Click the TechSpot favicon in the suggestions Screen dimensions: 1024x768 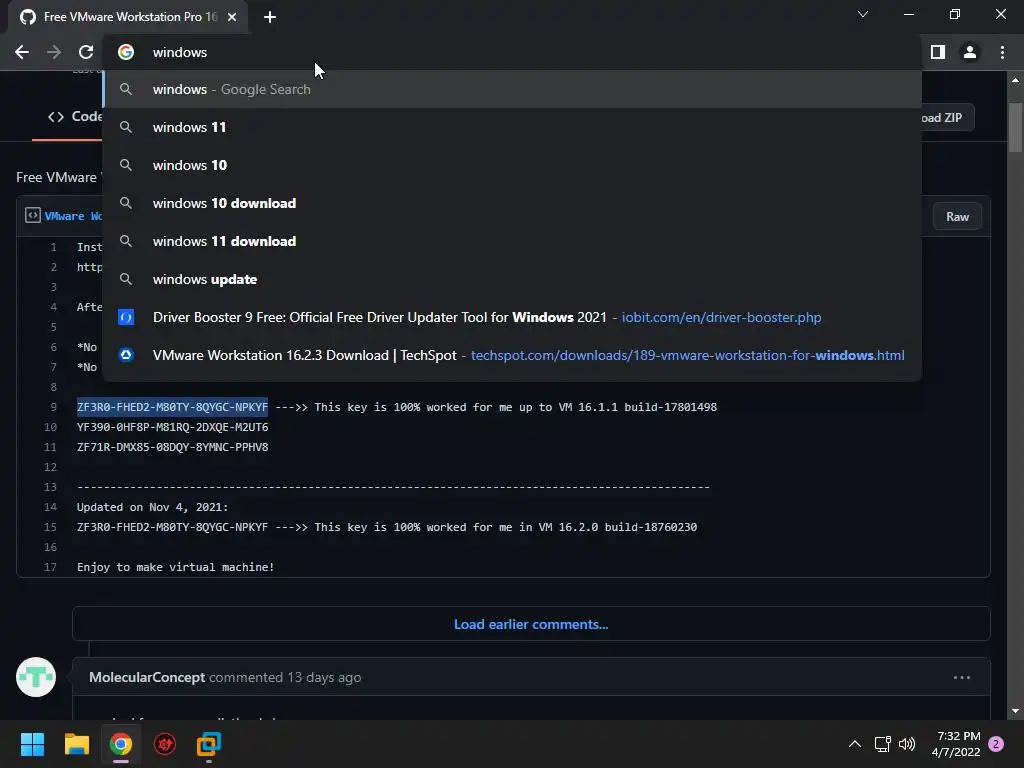[x=126, y=355]
